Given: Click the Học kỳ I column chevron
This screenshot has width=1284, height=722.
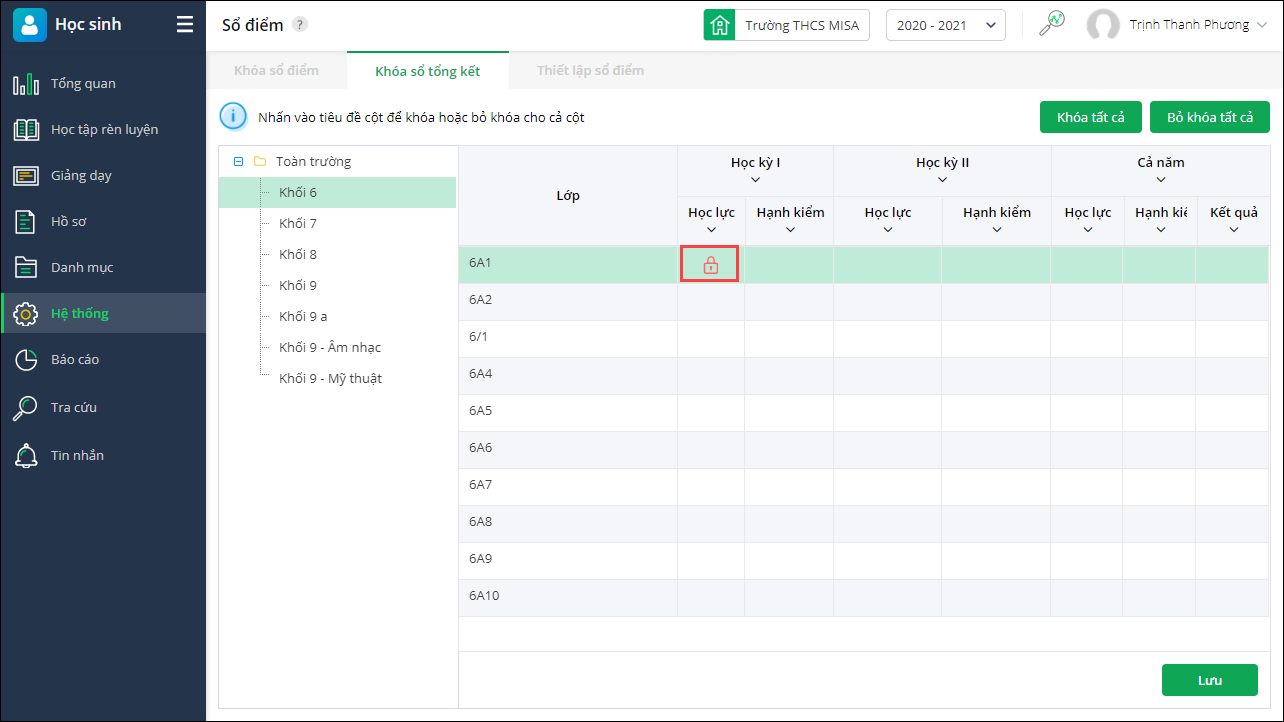Looking at the screenshot, I should point(756,180).
